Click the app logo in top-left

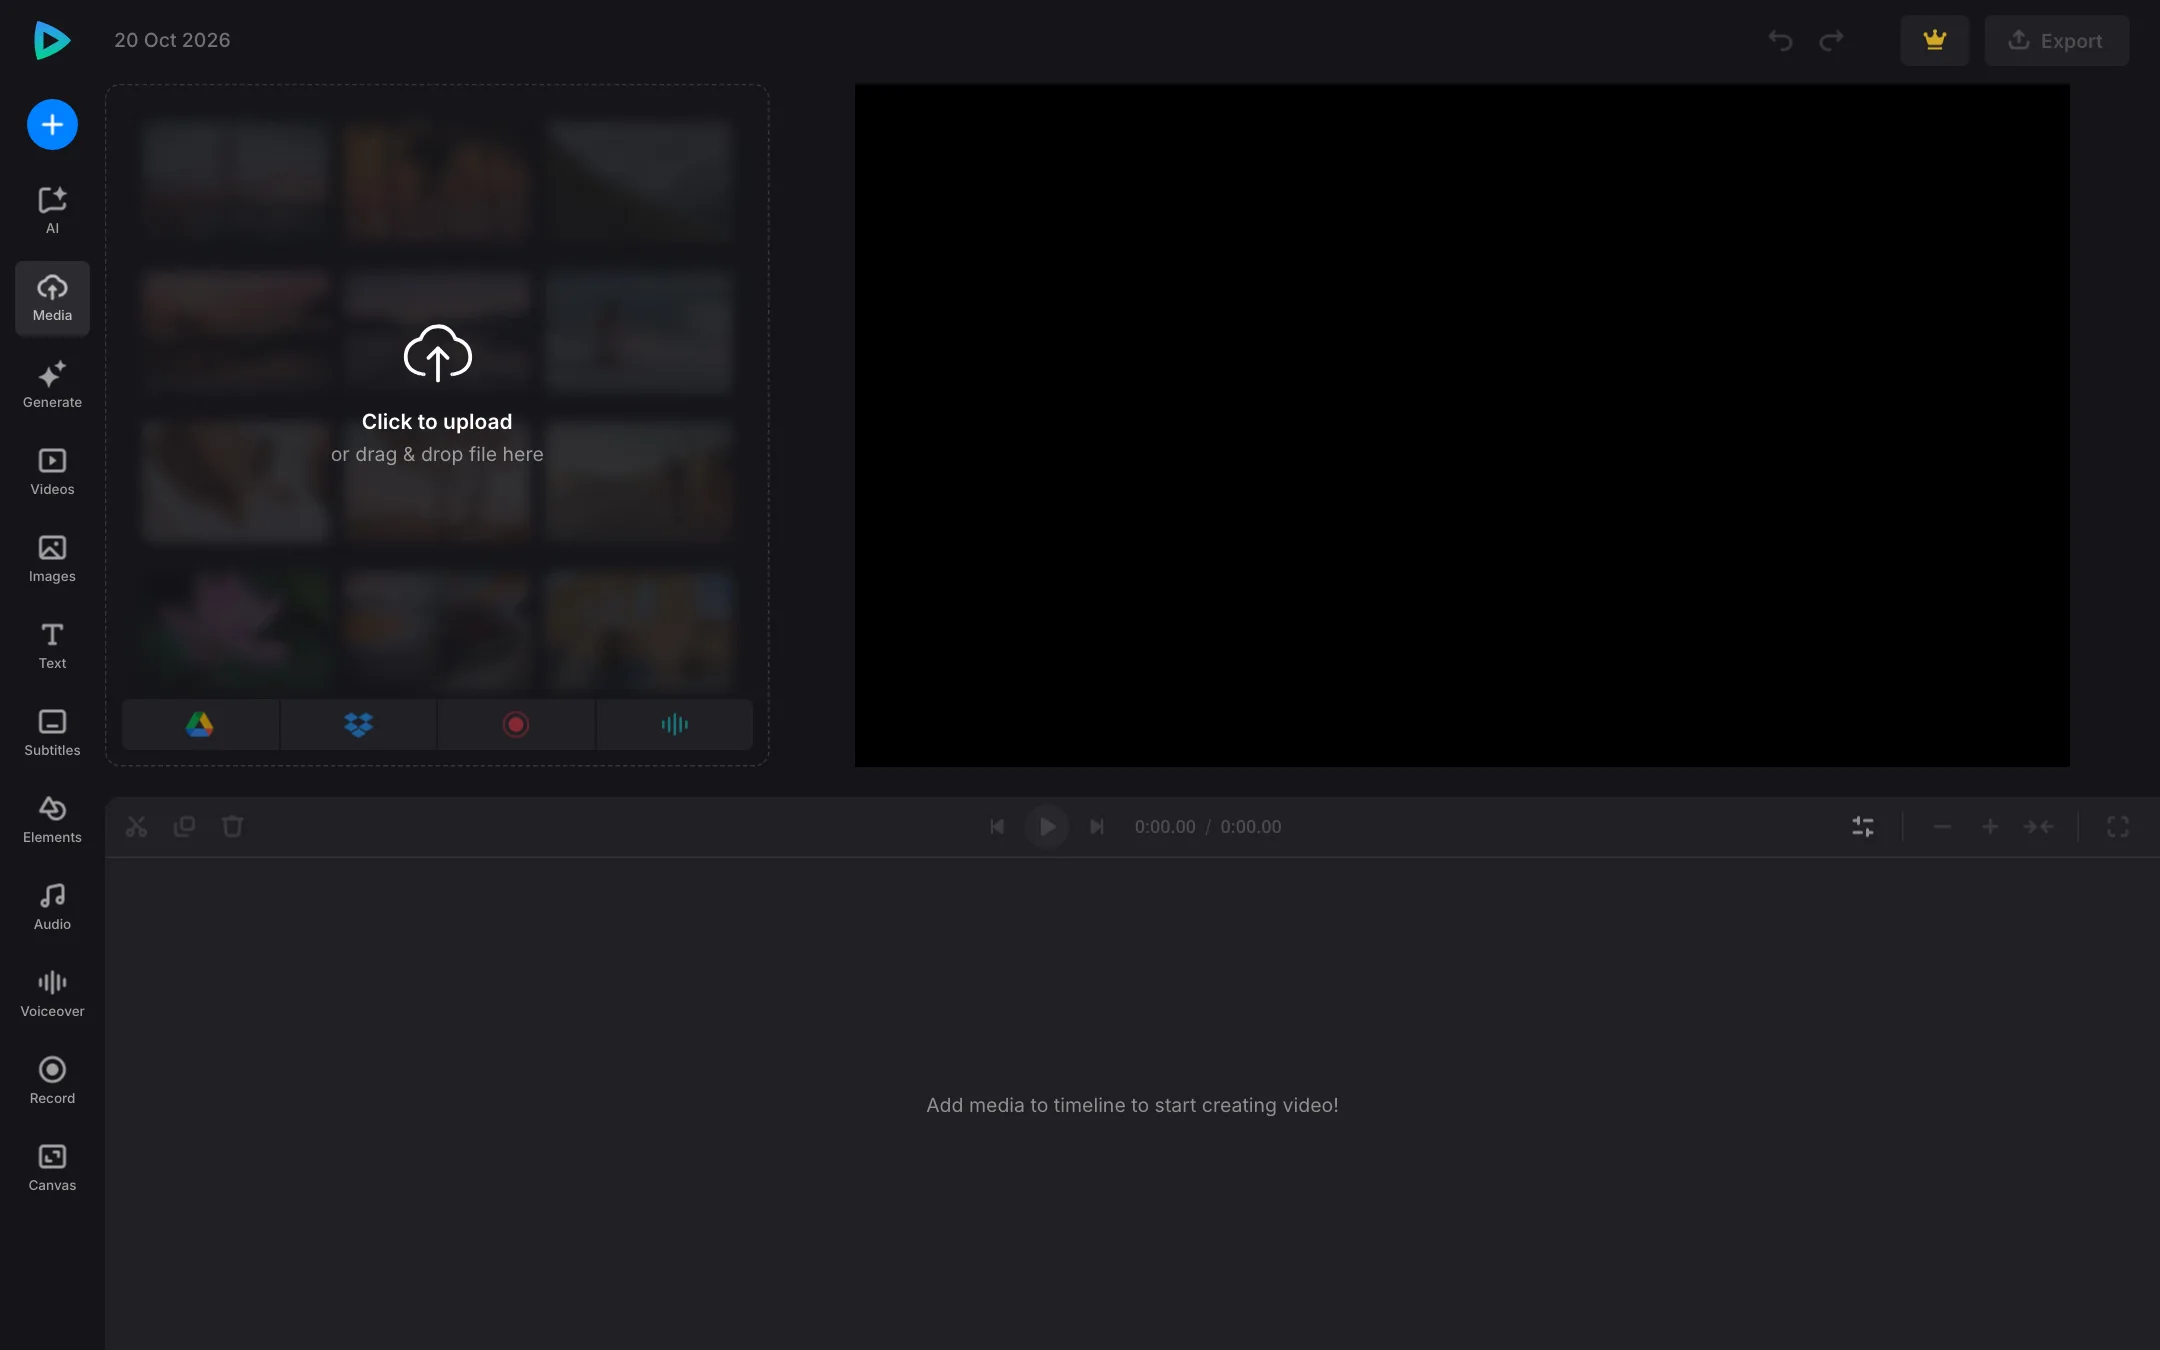coord(52,40)
